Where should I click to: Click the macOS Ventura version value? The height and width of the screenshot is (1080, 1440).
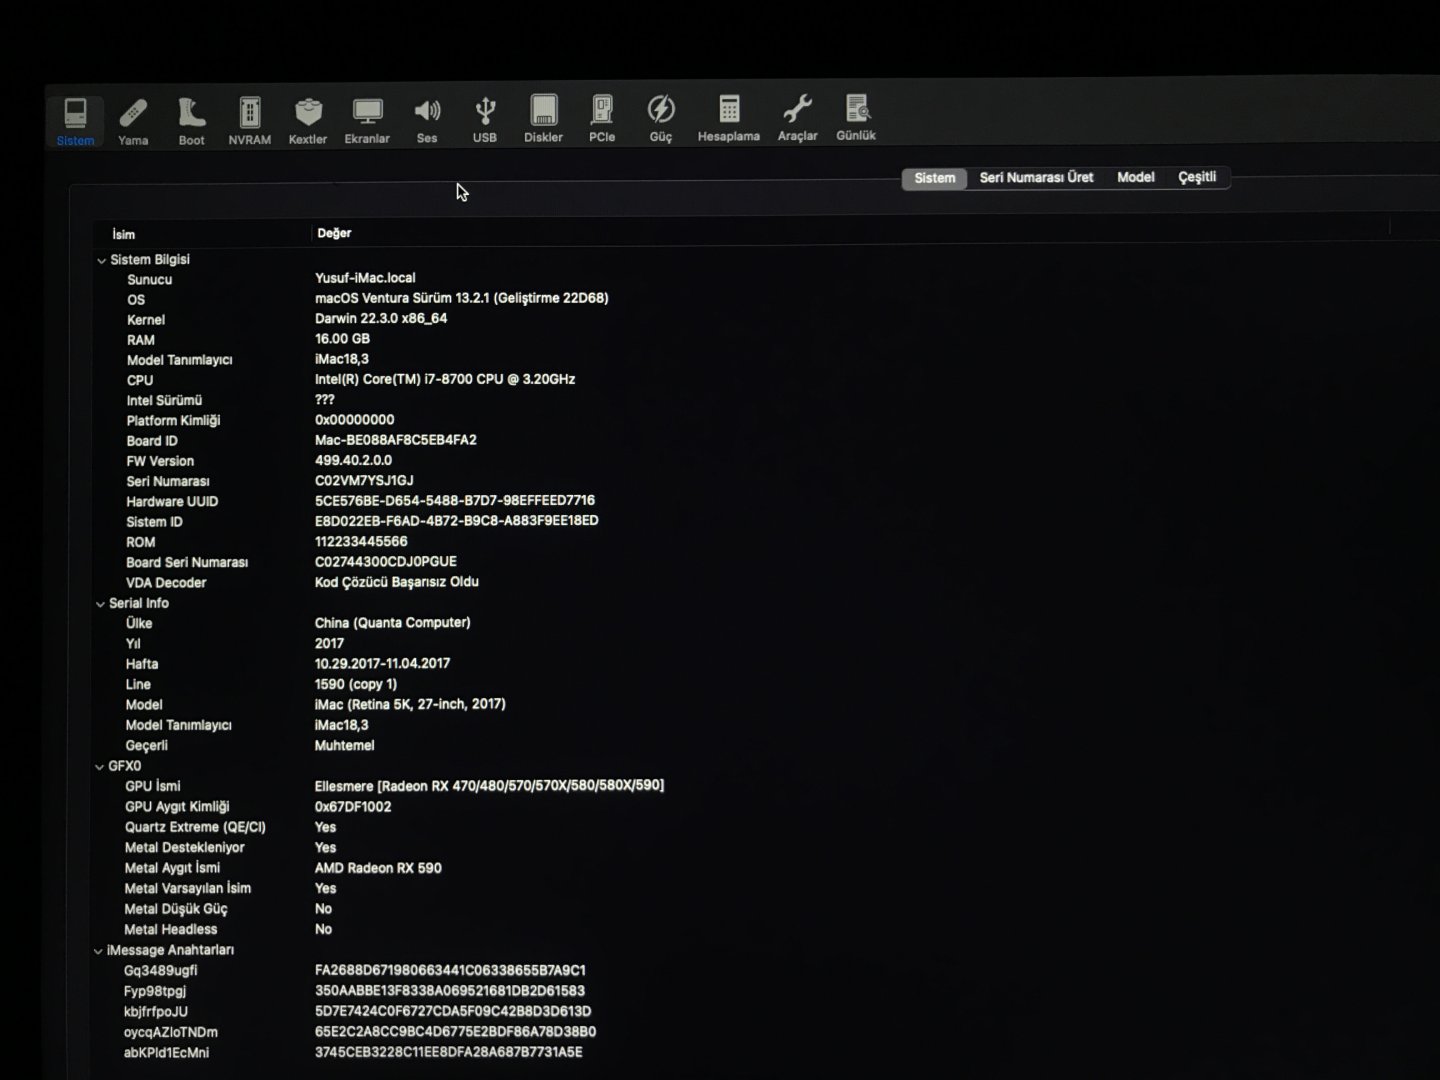[x=462, y=298]
